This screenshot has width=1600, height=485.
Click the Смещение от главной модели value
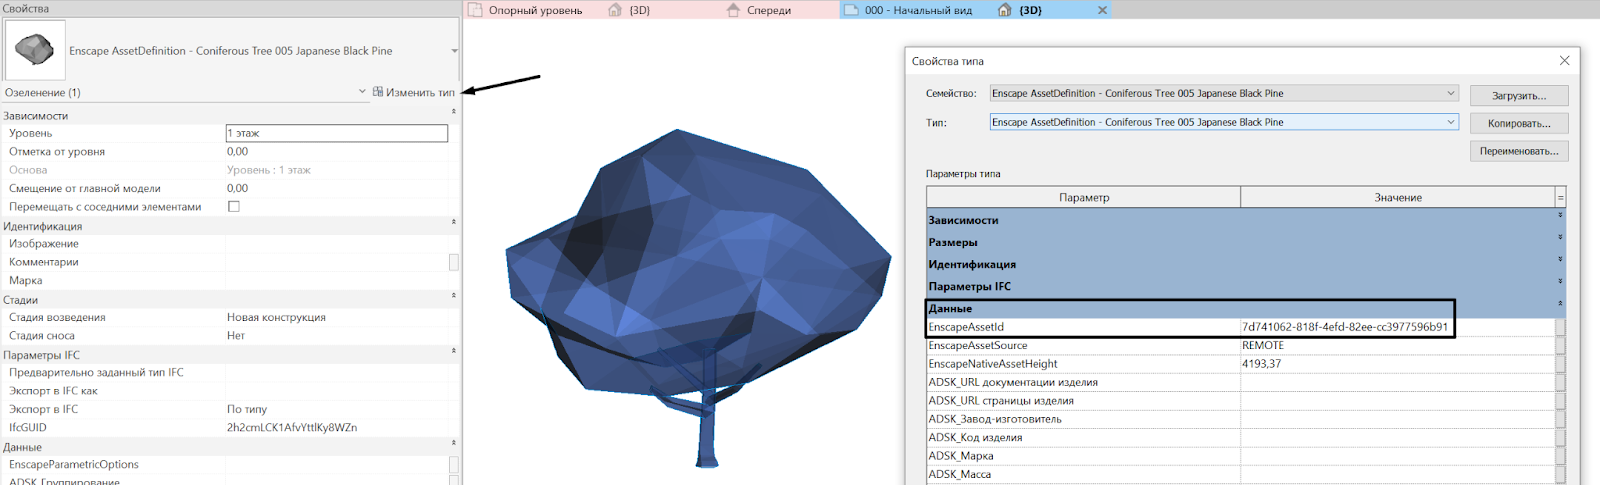237,188
